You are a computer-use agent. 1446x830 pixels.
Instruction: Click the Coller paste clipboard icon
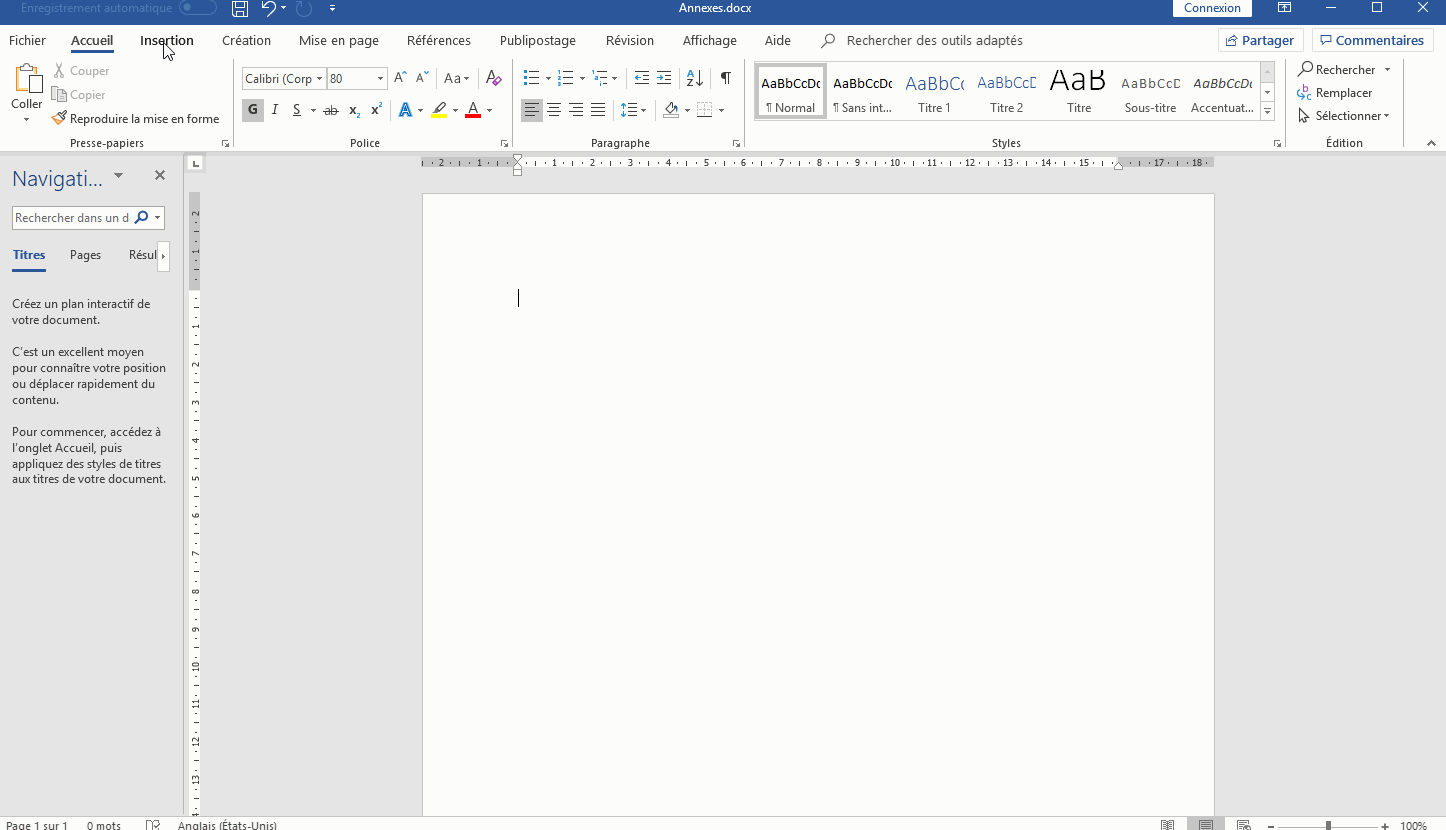(27, 79)
